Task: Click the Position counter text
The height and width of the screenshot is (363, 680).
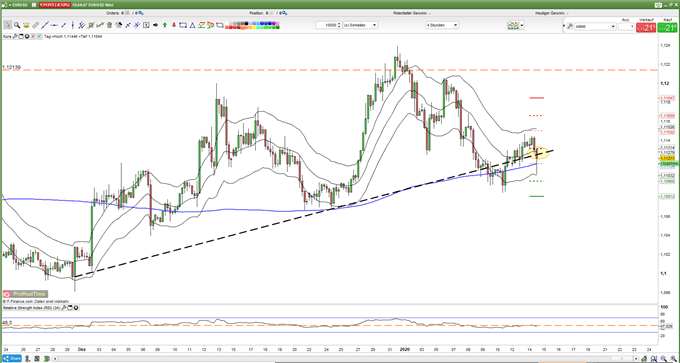Action: tap(267, 13)
